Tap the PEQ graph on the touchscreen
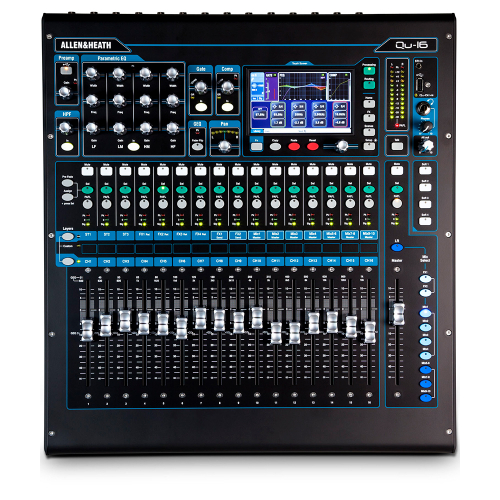 tap(303, 86)
